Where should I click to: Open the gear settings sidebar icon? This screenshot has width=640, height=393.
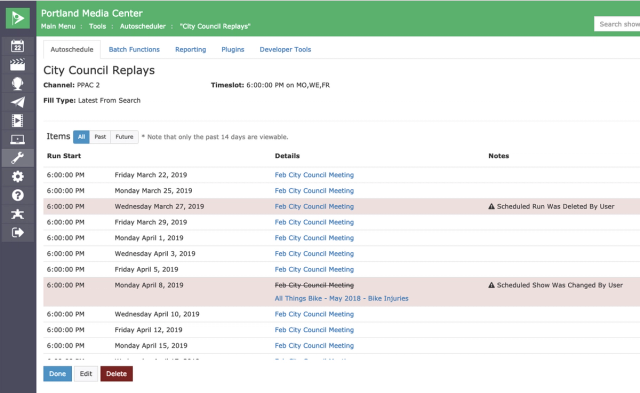(18, 177)
